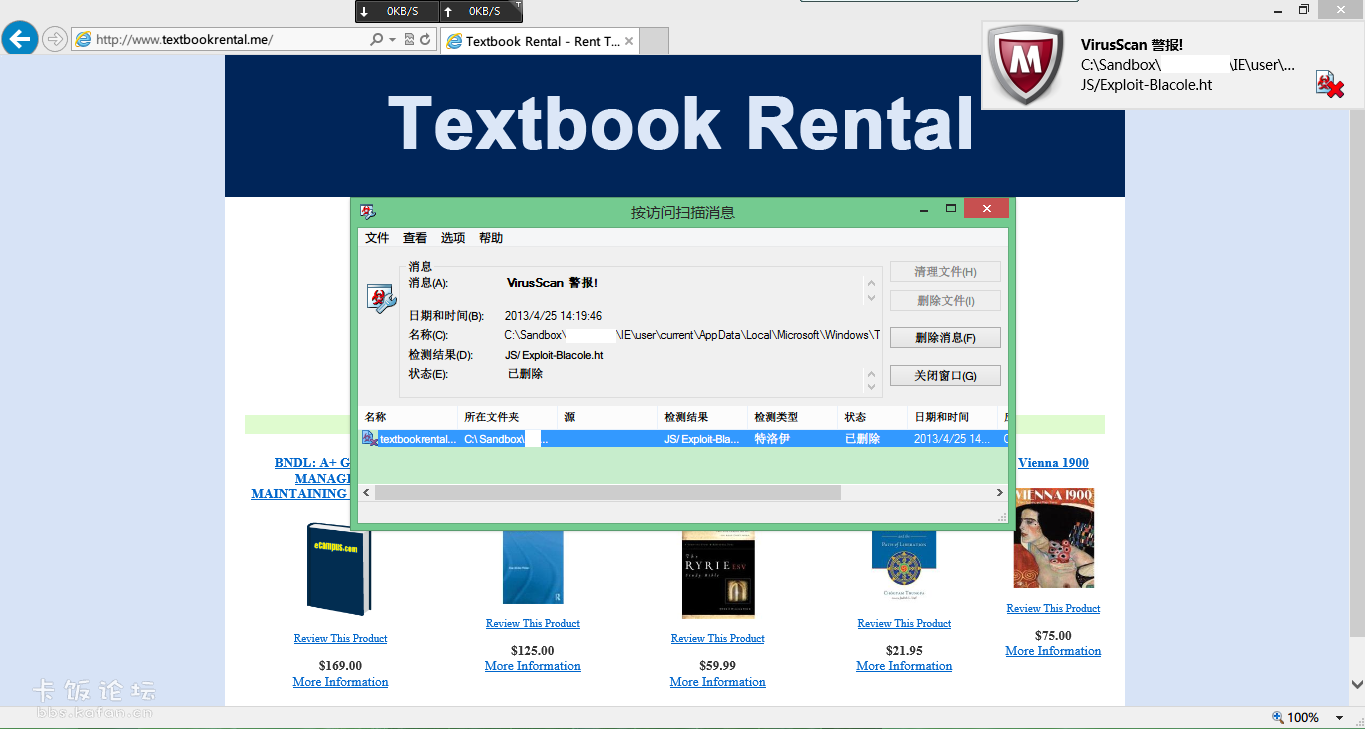Open a new blank tab
Viewport: 1365px width, 729px height.
[x=653, y=41]
